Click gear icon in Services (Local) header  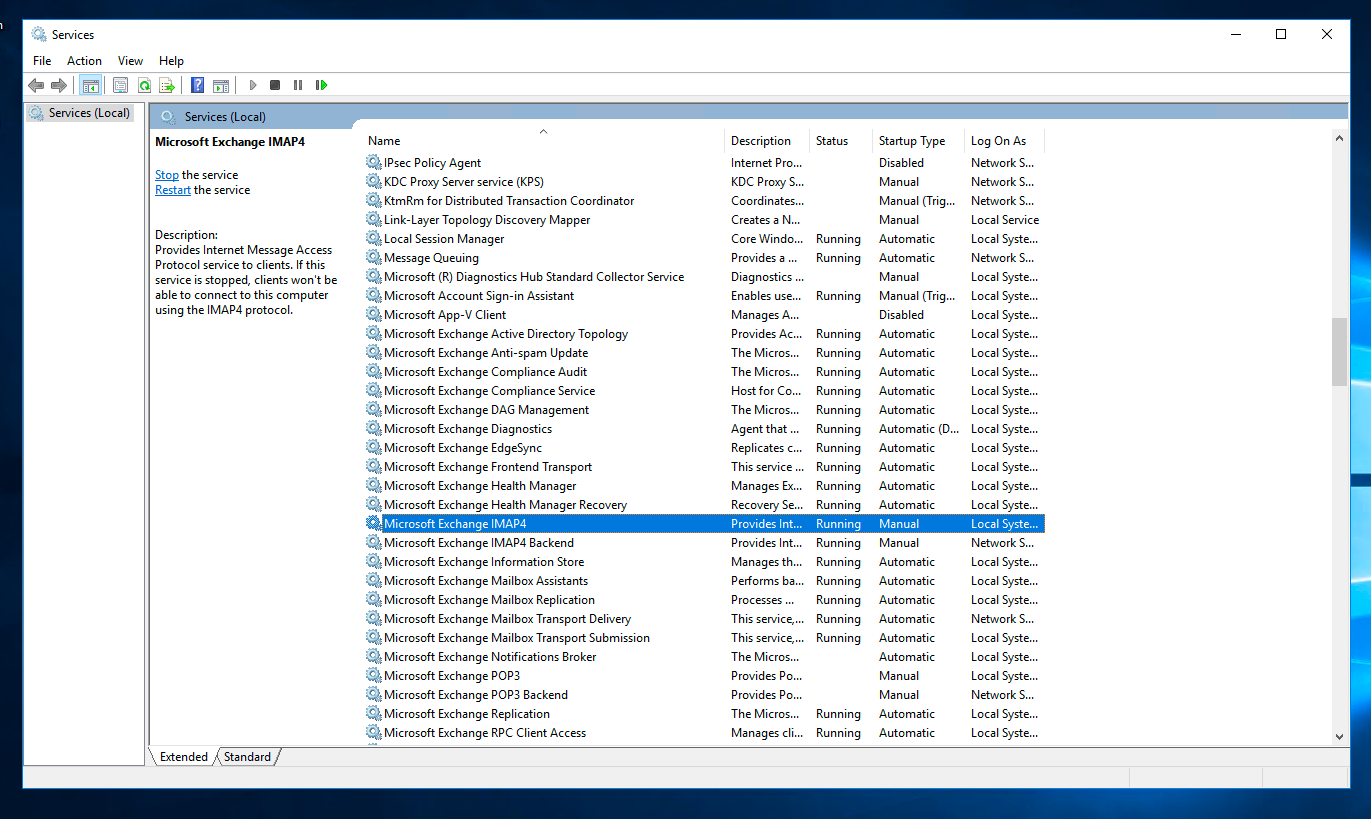pyautogui.click(x=168, y=117)
